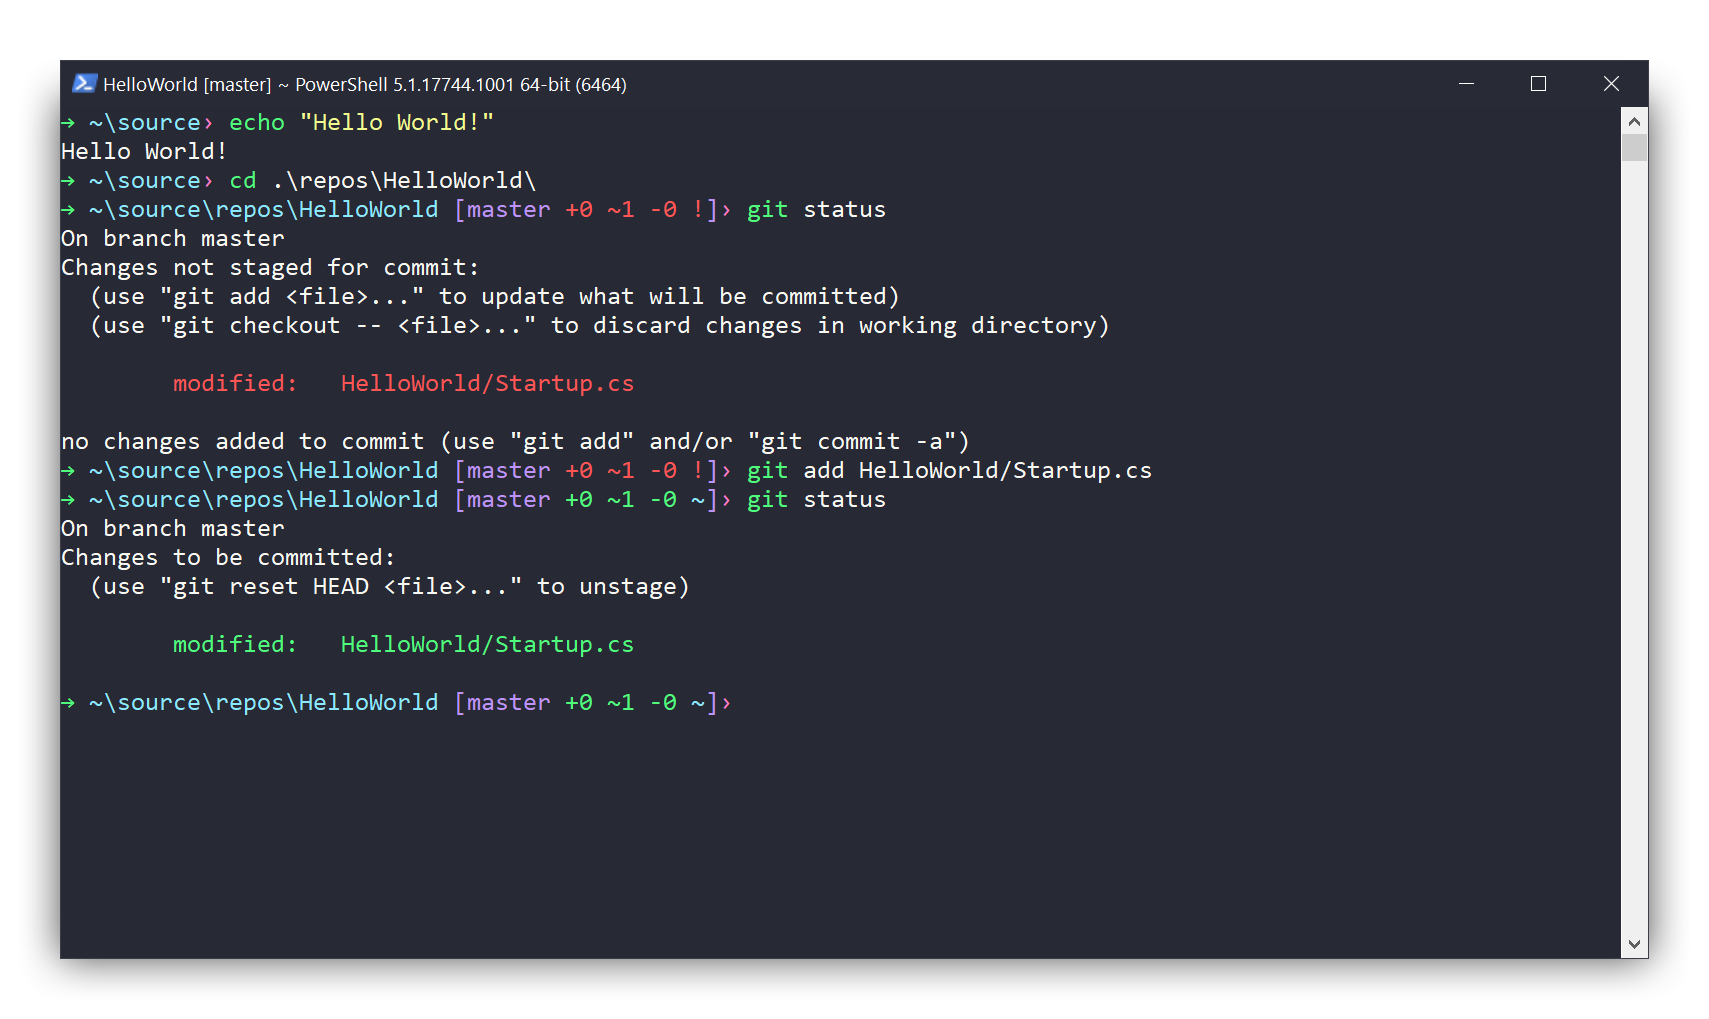1709x1019 pixels.
Task: Click the green staged HelloWorld/Startup.cs path
Action: (x=487, y=644)
